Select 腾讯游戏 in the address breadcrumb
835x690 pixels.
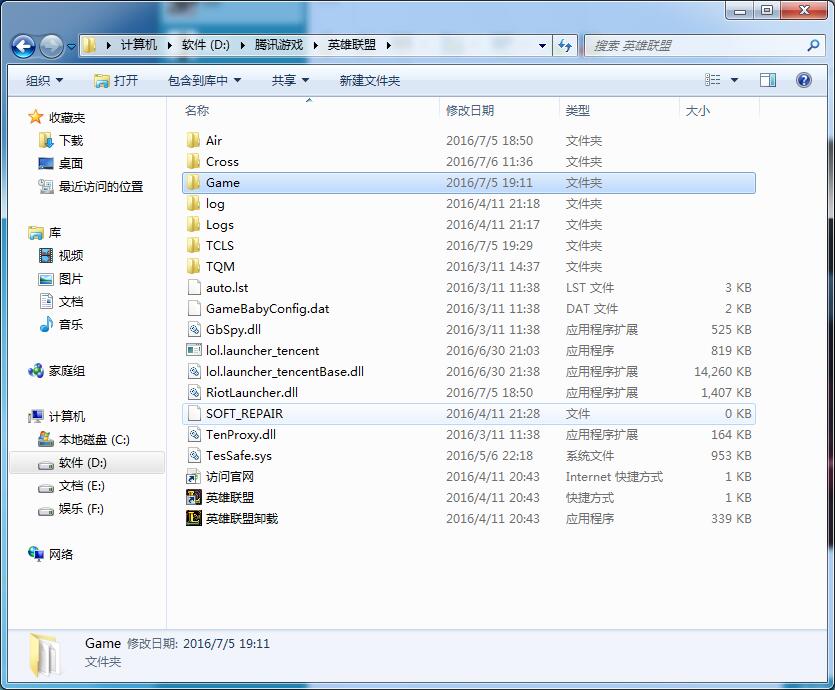279,45
